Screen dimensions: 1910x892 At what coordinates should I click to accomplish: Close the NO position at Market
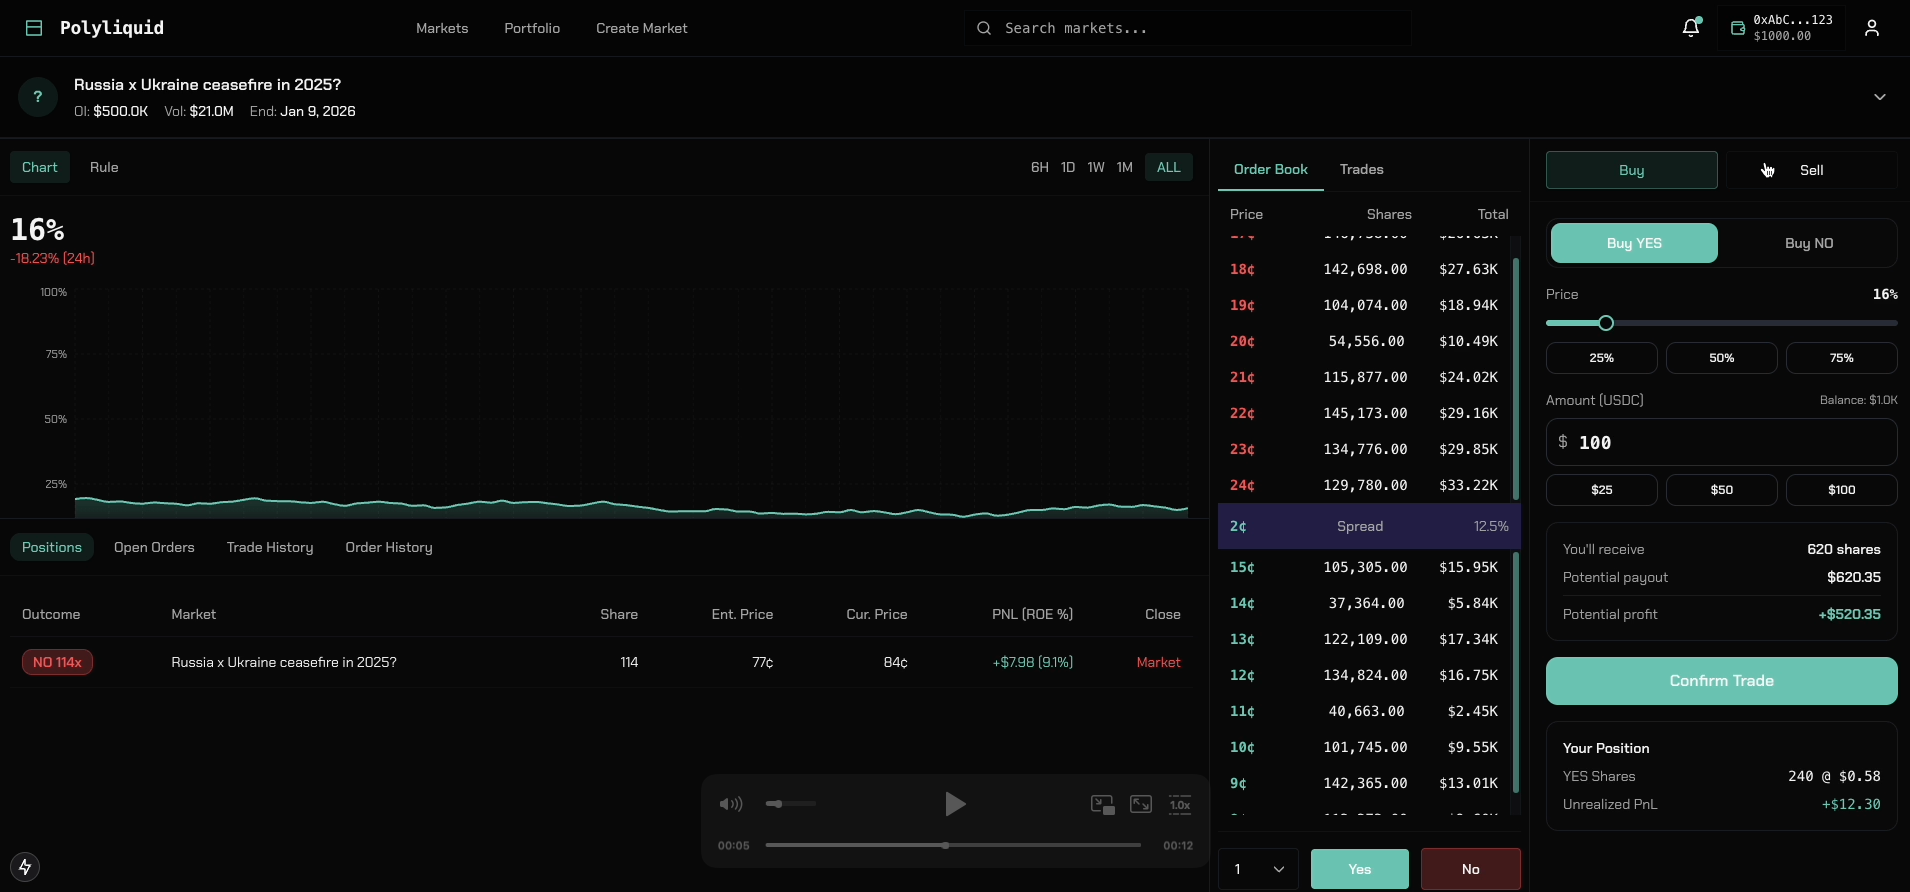tap(1158, 662)
